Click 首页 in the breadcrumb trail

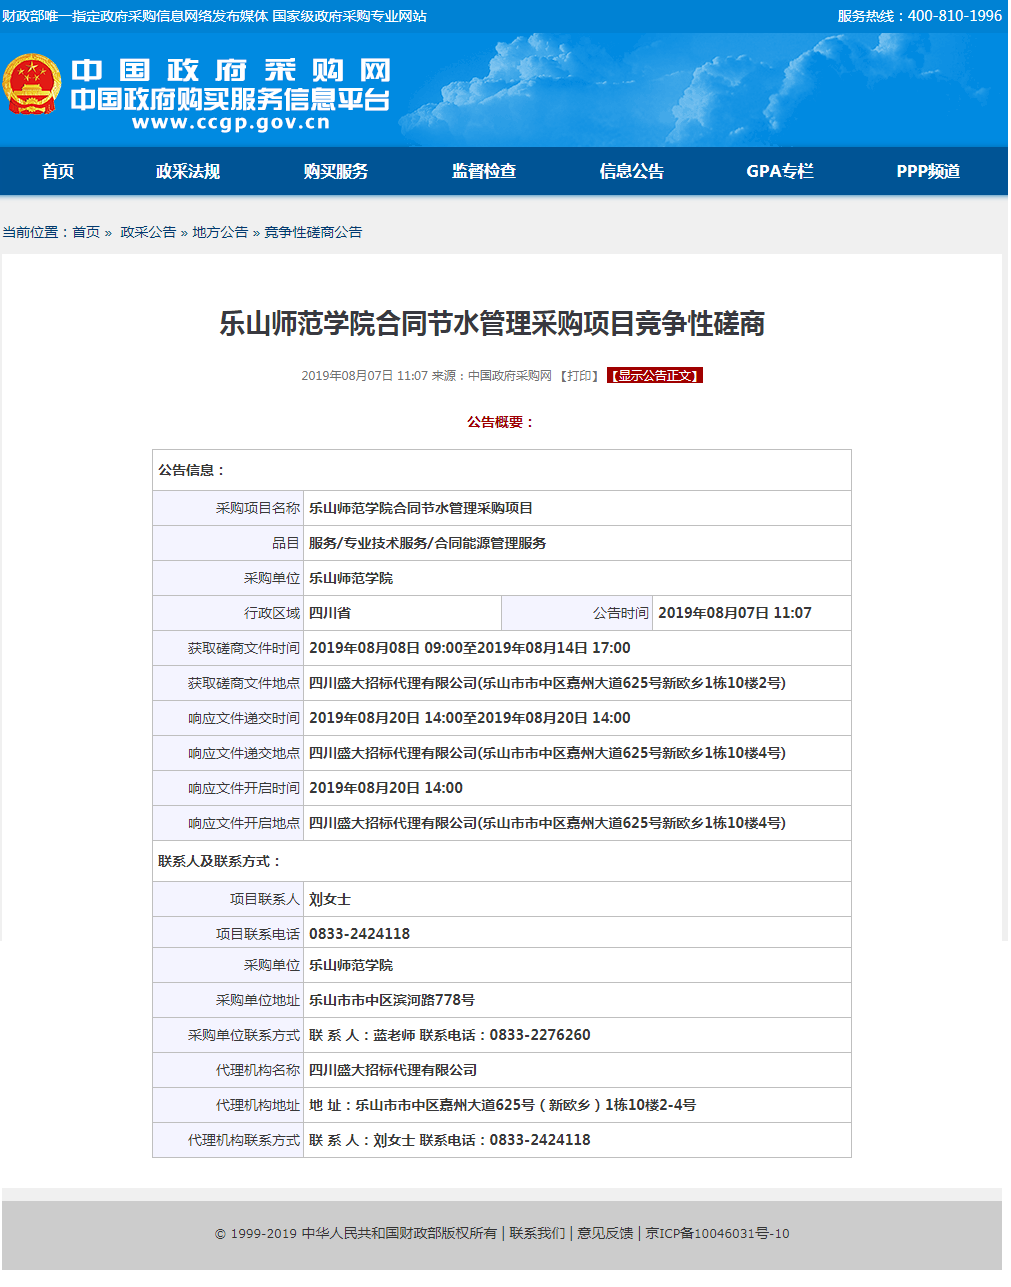(x=86, y=232)
